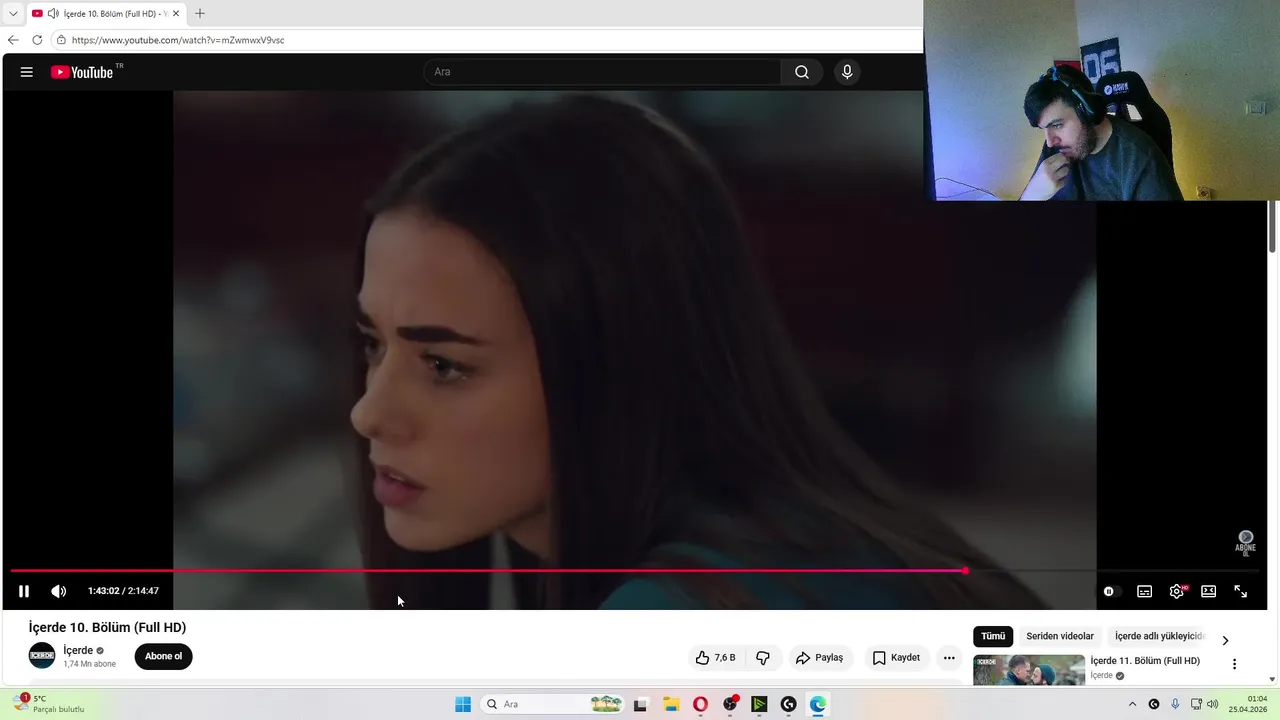Click the page vertical scrollbar

click(x=1273, y=227)
